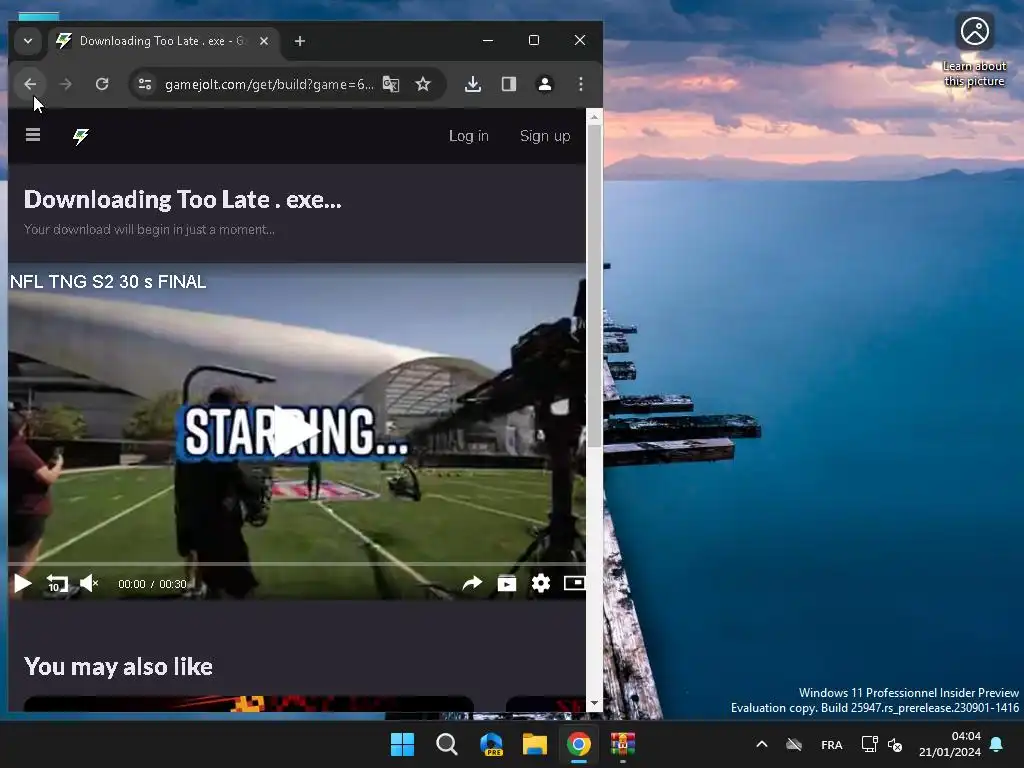The width and height of the screenshot is (1024, 768).
Task: Go back to the previous page in Chrome
Action: (x=30, y=84)
